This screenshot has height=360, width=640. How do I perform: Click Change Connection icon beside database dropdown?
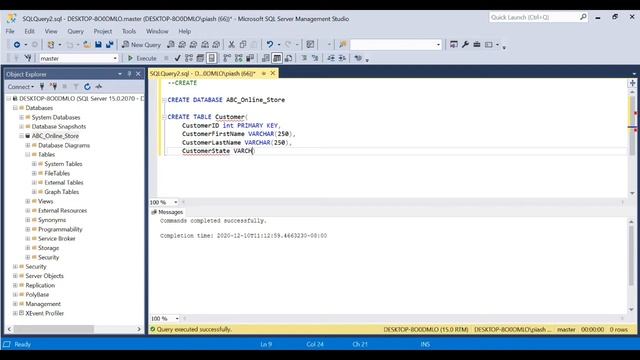click(28, 58)
